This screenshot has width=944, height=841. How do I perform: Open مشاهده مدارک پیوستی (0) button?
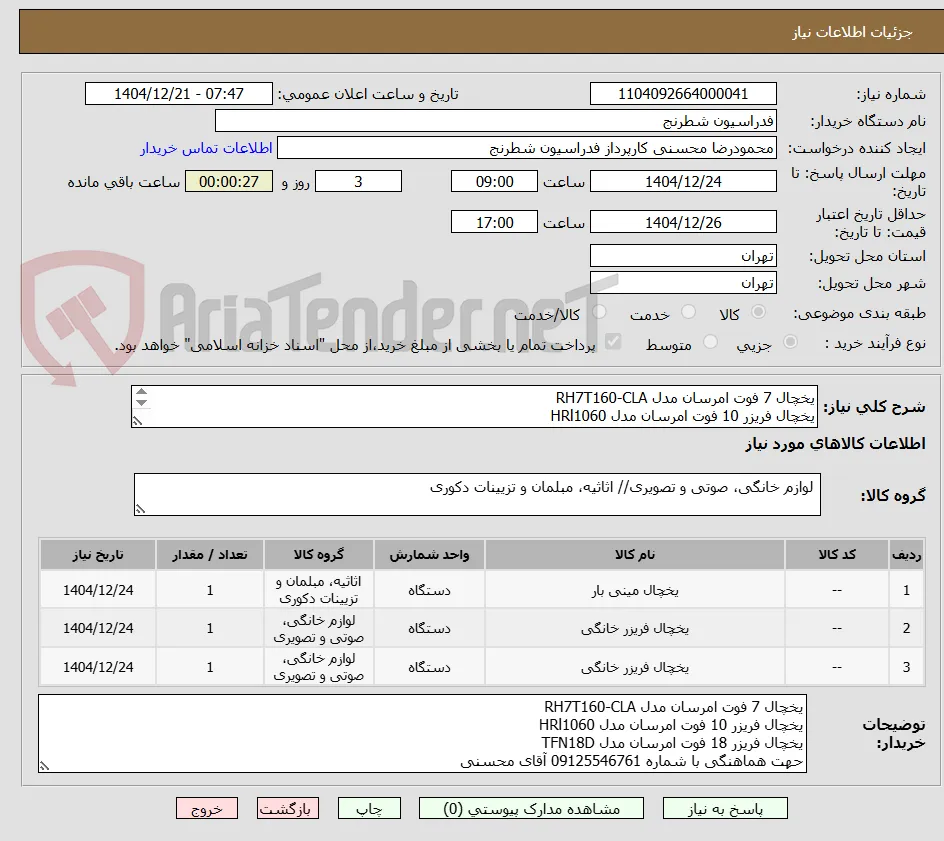531,808
